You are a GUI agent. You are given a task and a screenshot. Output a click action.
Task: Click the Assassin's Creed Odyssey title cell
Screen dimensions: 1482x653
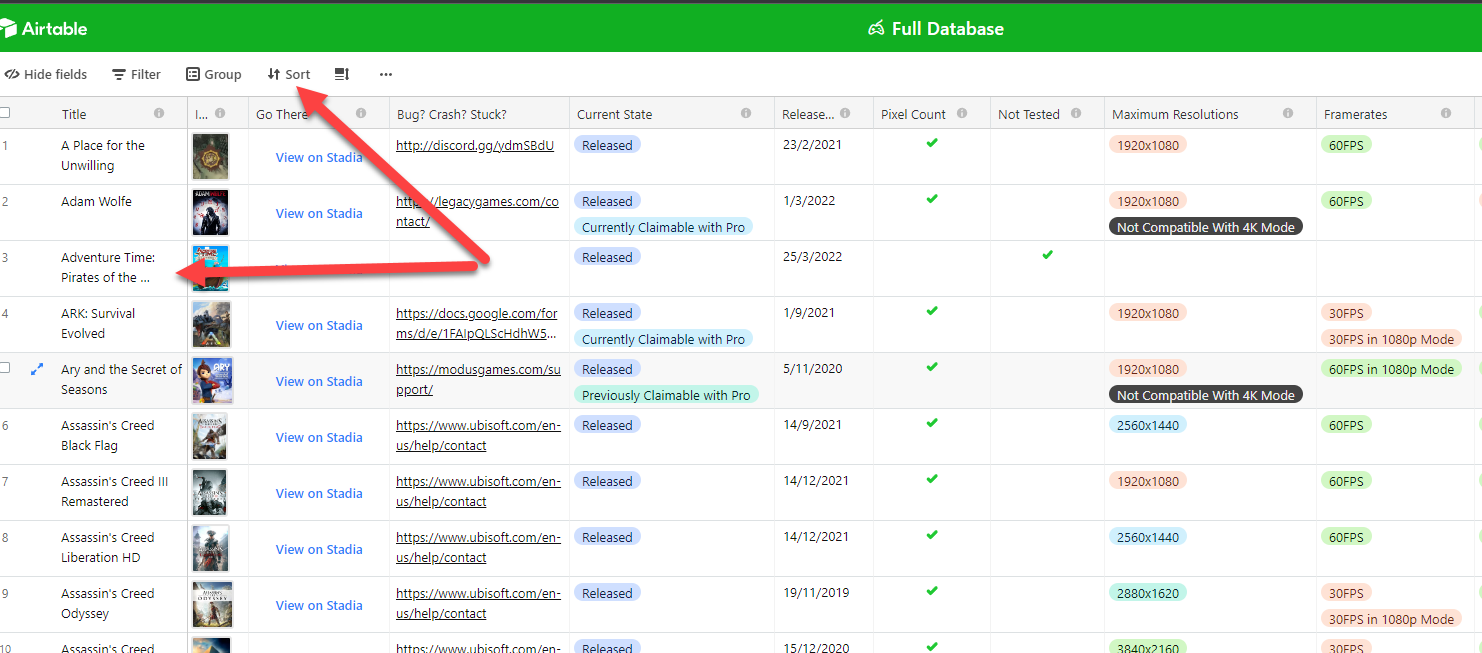click(x=118, y=604)
